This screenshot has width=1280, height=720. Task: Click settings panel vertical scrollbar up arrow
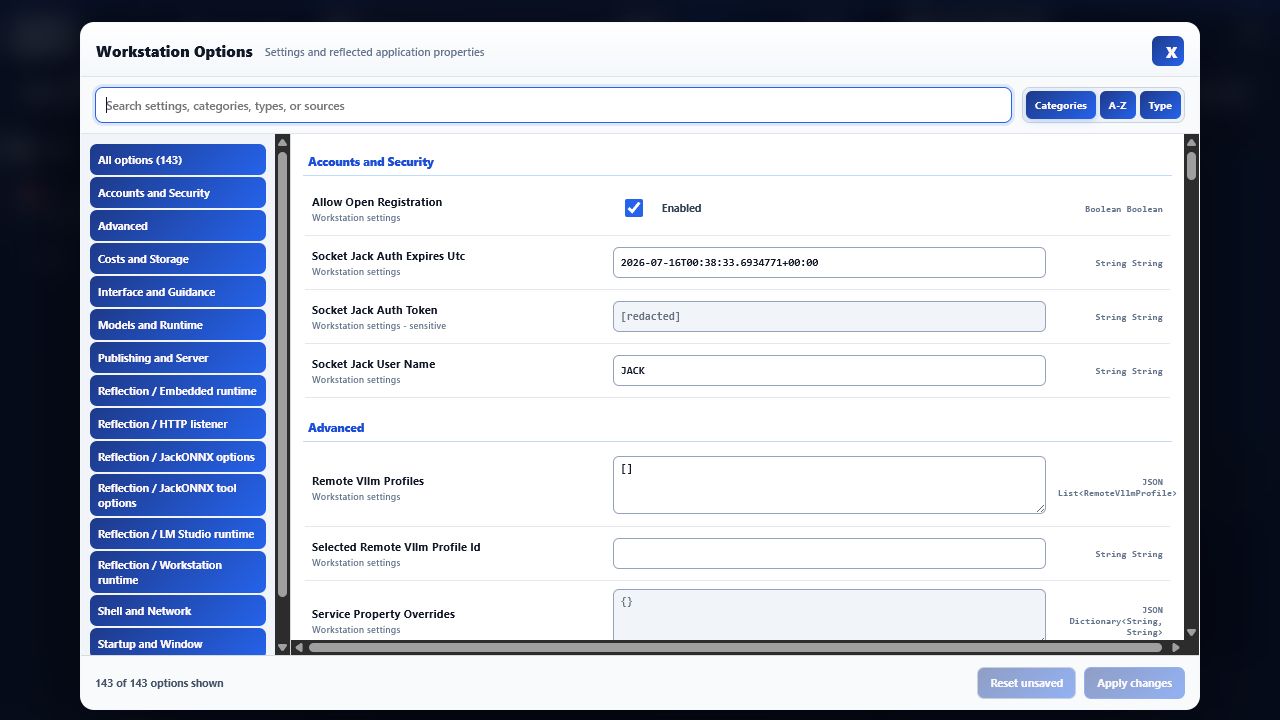pos(1191,142)
